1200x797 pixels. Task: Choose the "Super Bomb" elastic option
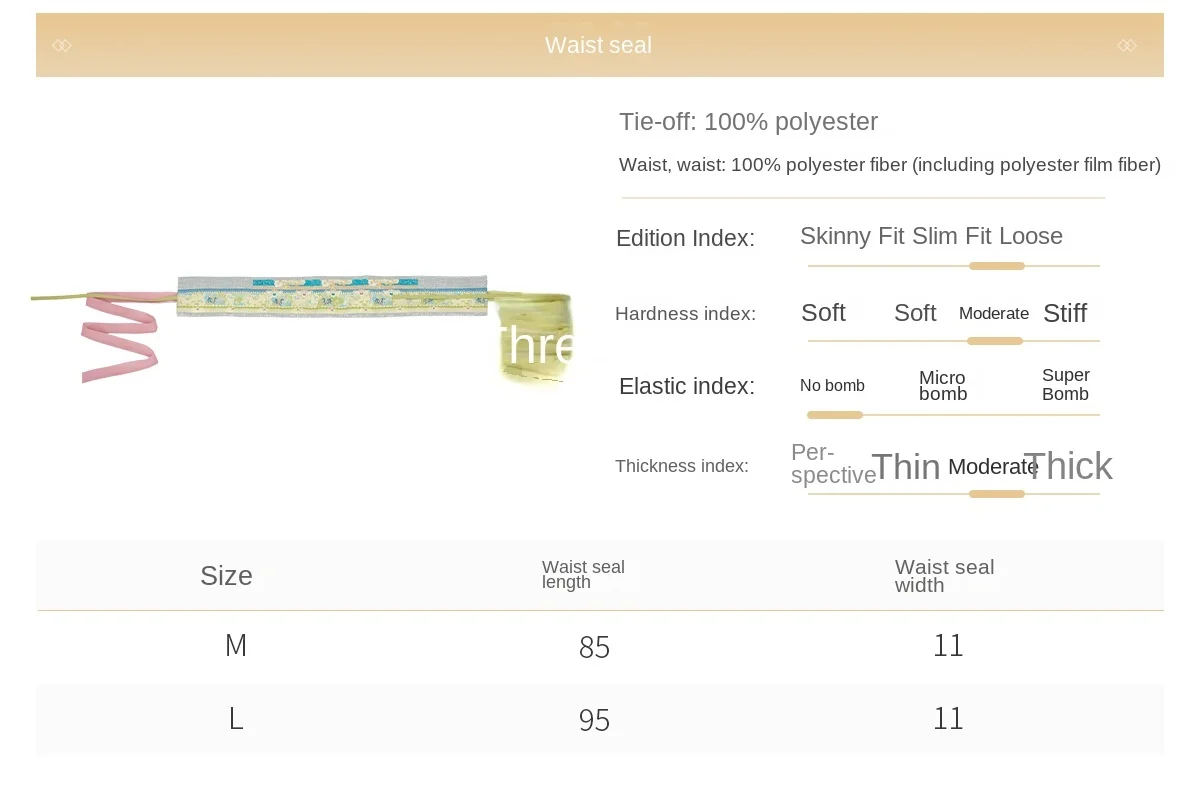point(1065,385)
